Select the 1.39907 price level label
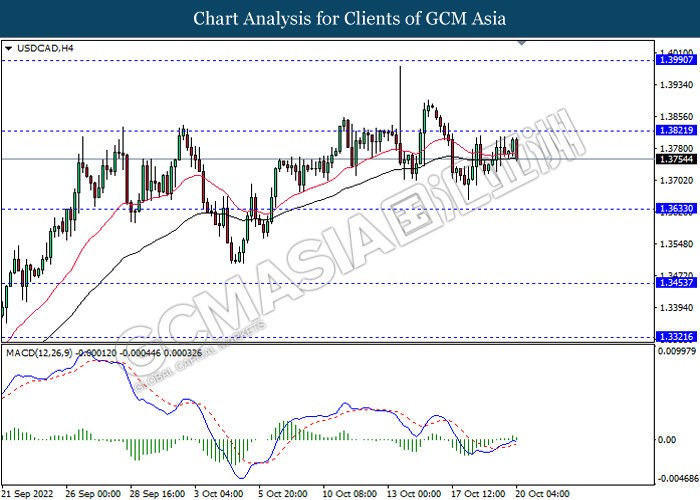The width and height of the screenshot is (700, 500). (x=676, y=60)
